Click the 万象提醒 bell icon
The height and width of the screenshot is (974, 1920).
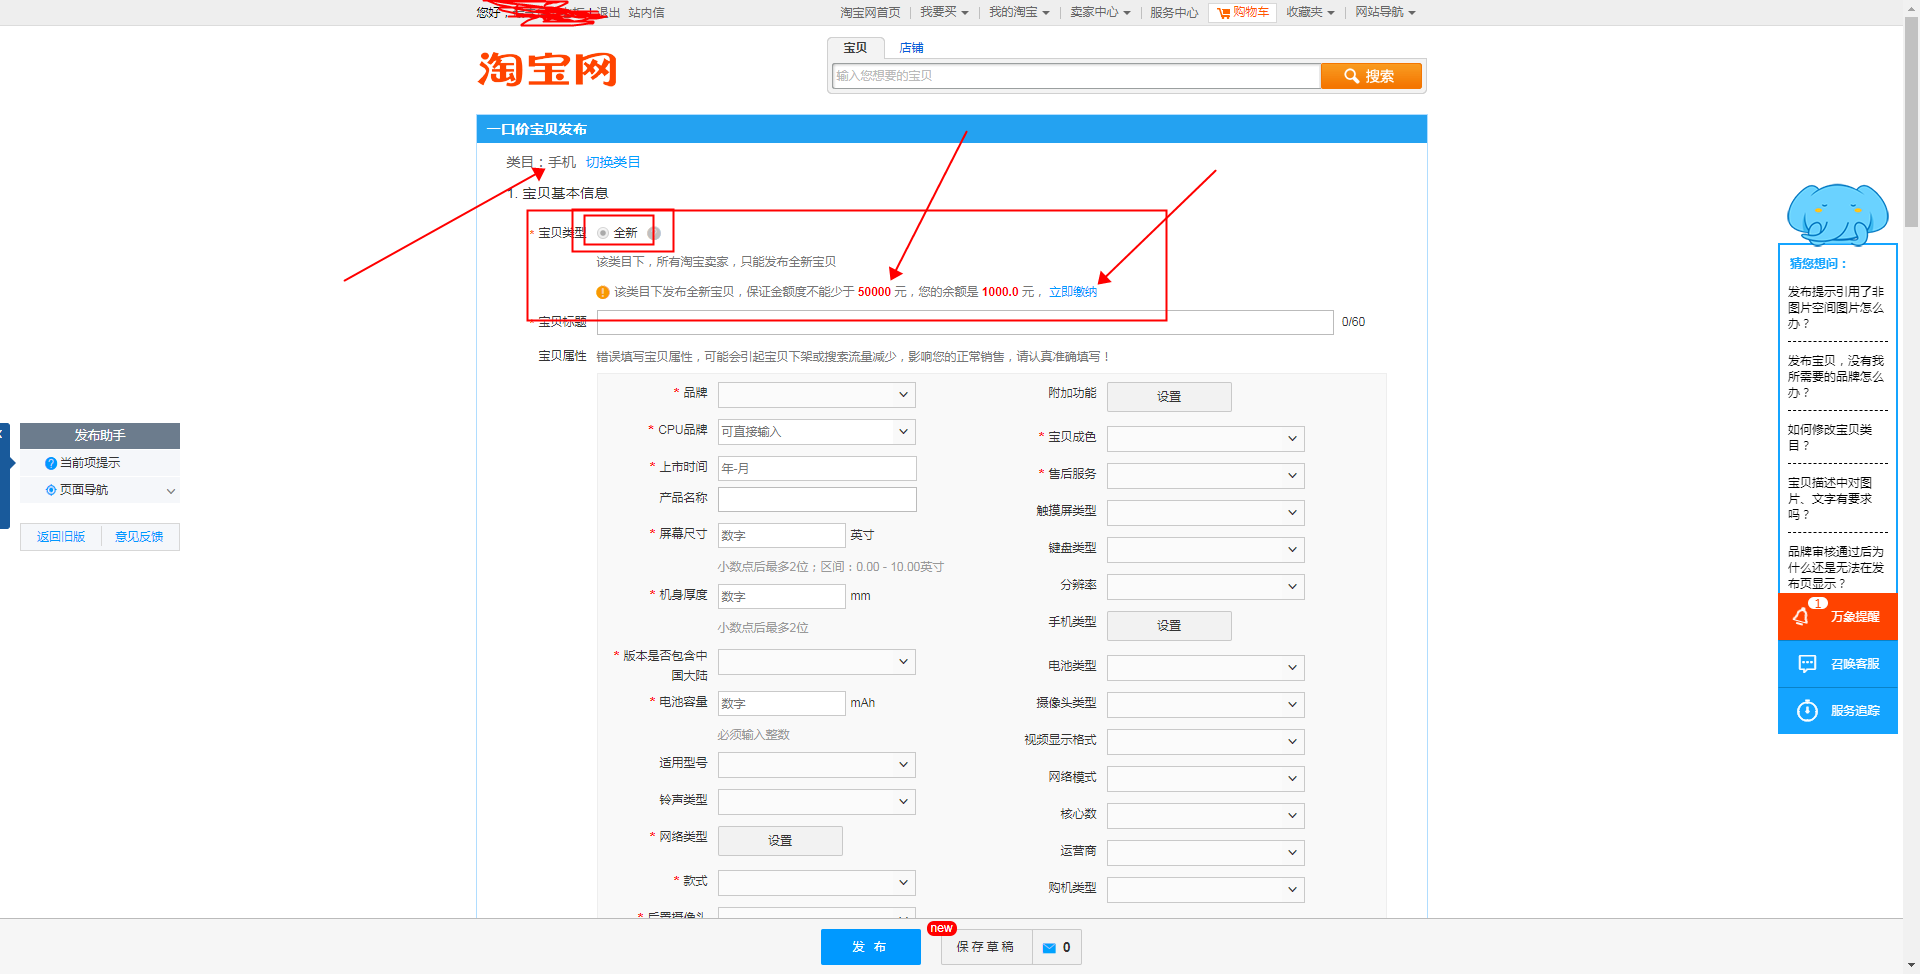coord(1801,616)
